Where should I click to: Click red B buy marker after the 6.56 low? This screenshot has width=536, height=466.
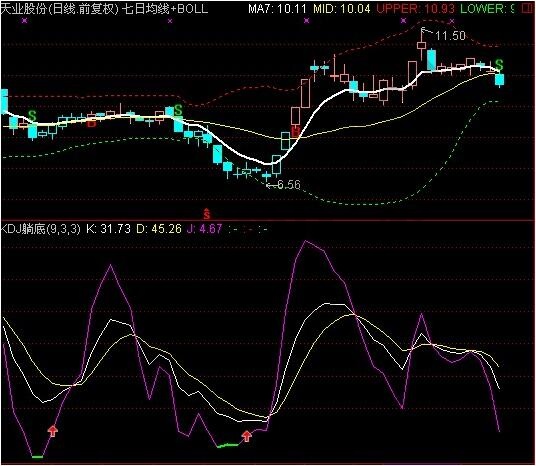point(296,131)
